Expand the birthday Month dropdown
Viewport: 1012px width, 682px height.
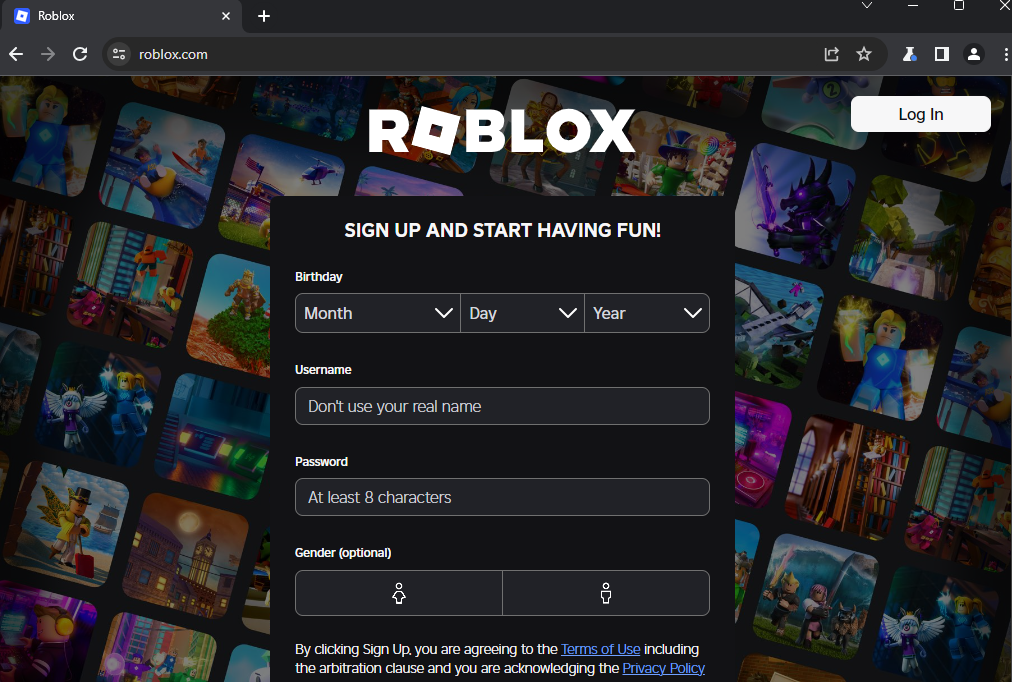click(x=378, y=313)
